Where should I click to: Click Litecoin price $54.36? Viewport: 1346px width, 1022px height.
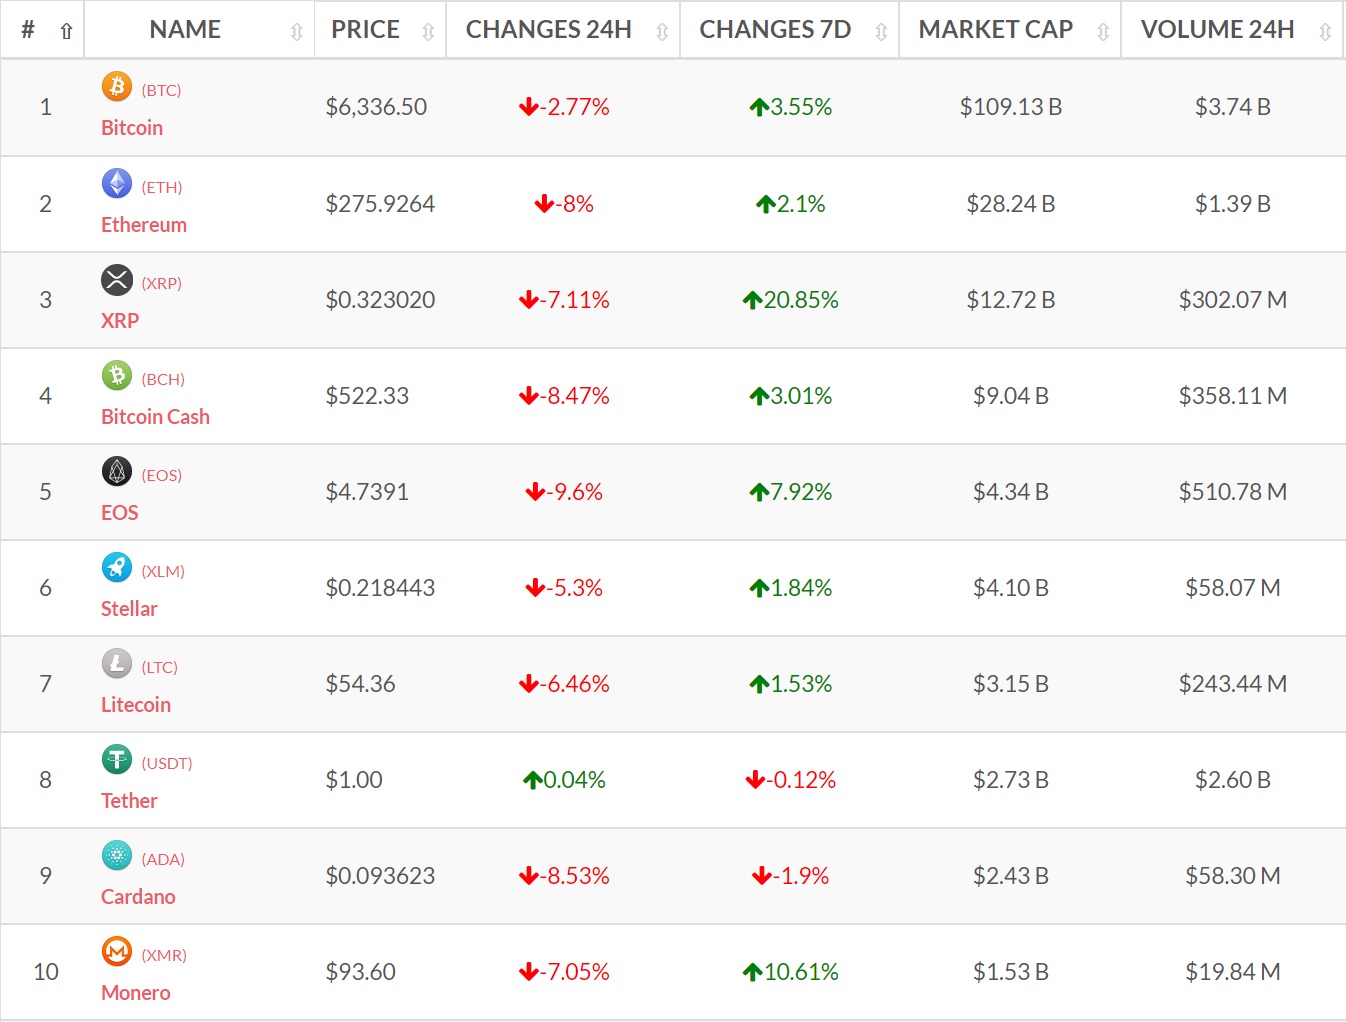pyautogui.click(x=360, y=684)
